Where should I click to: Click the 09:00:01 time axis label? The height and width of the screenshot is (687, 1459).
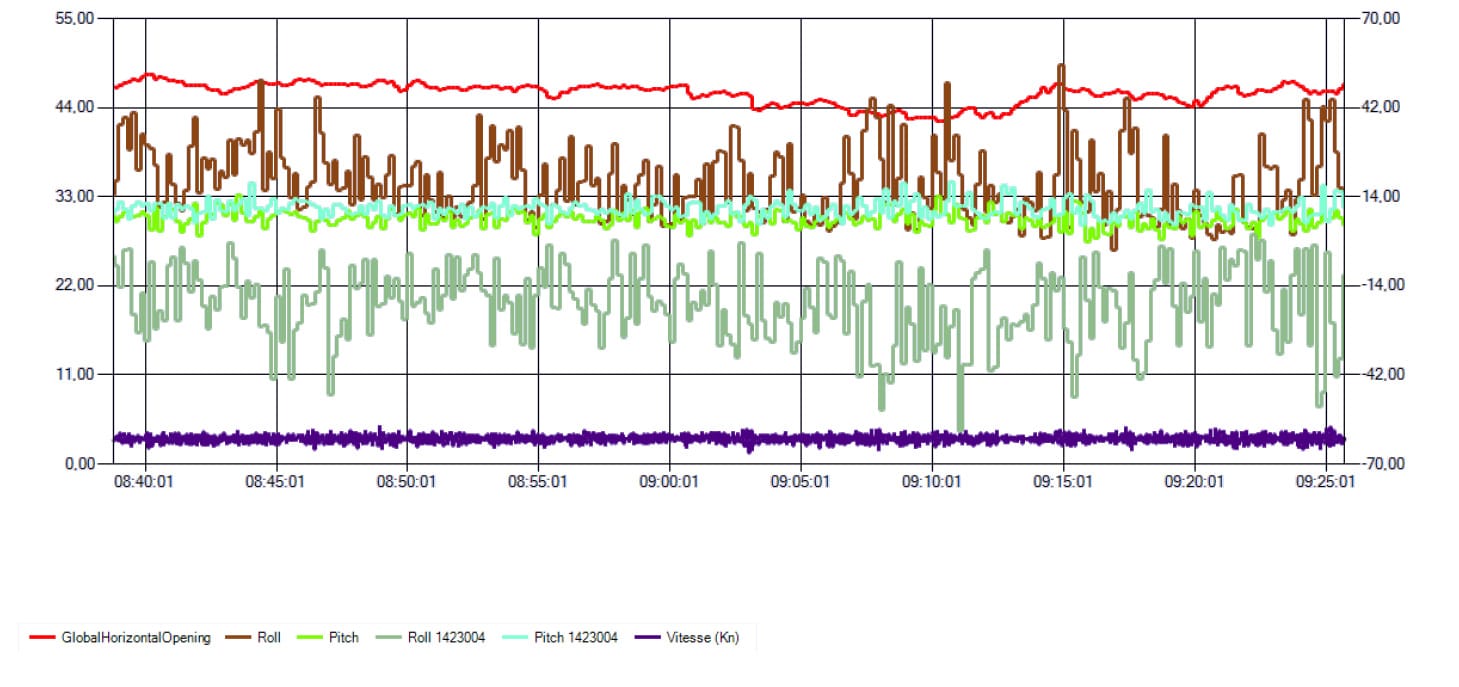pyautogui.click(x=669, y=481)
